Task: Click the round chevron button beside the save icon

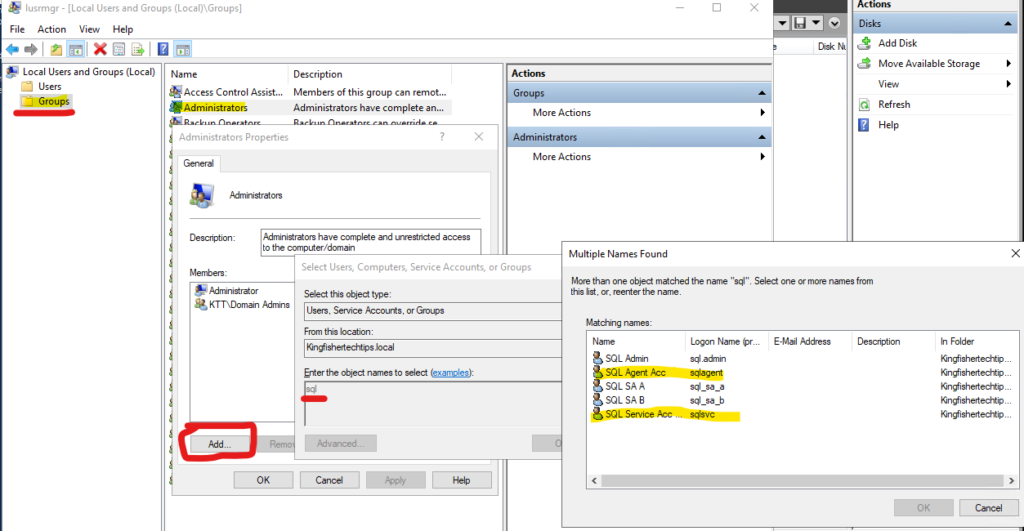Action: tap(834, 23)
